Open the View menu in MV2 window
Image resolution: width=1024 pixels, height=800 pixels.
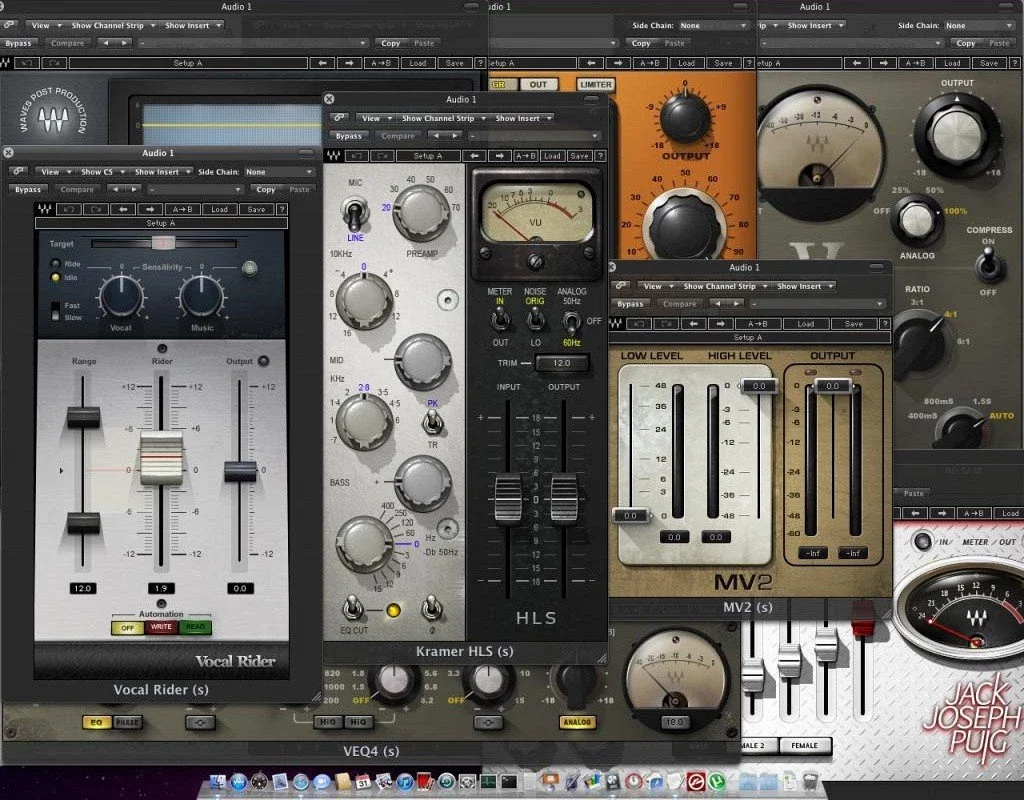(654, 286)
